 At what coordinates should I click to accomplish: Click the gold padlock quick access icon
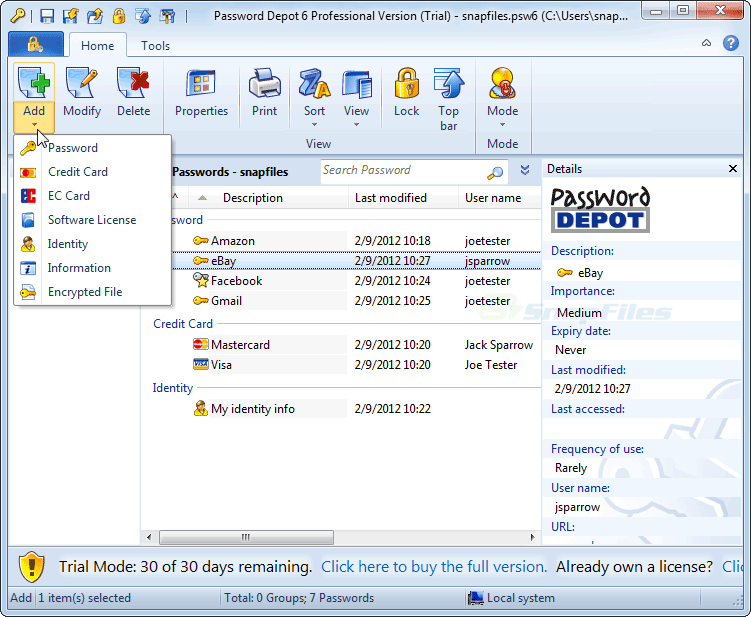click(x=119, y=16)
